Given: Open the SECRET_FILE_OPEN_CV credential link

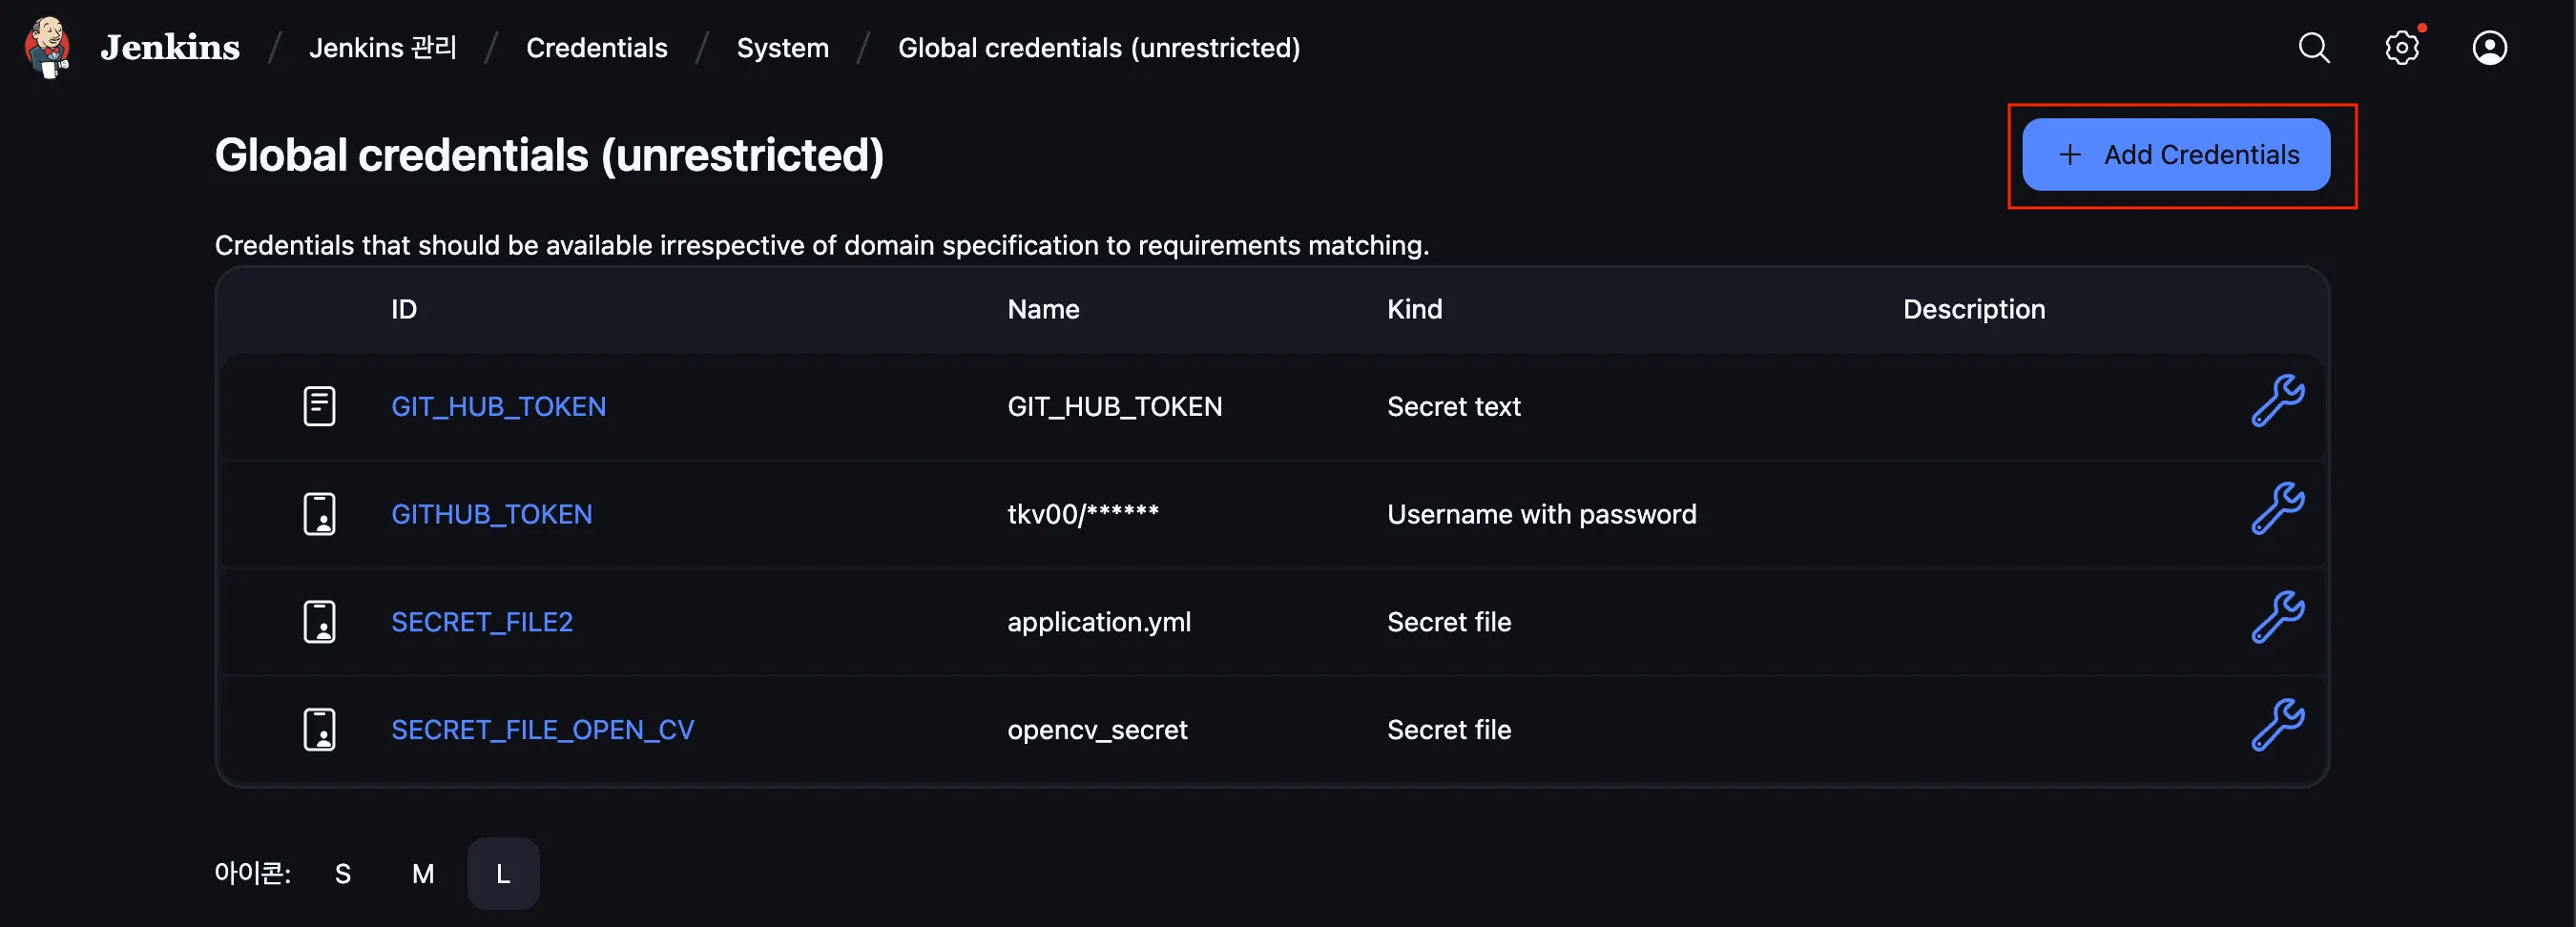Looking at the screenshot, I should (x=542, y=730).
